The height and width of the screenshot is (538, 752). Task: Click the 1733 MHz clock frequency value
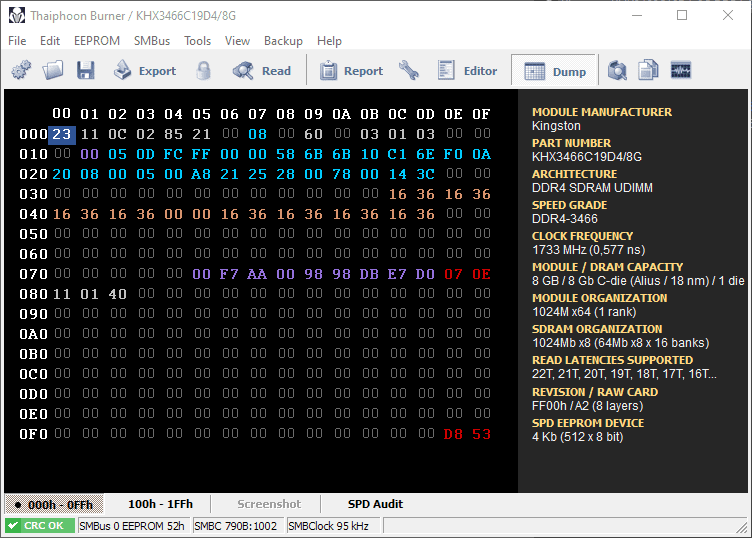pyautogui.click(x=588, y=250)
